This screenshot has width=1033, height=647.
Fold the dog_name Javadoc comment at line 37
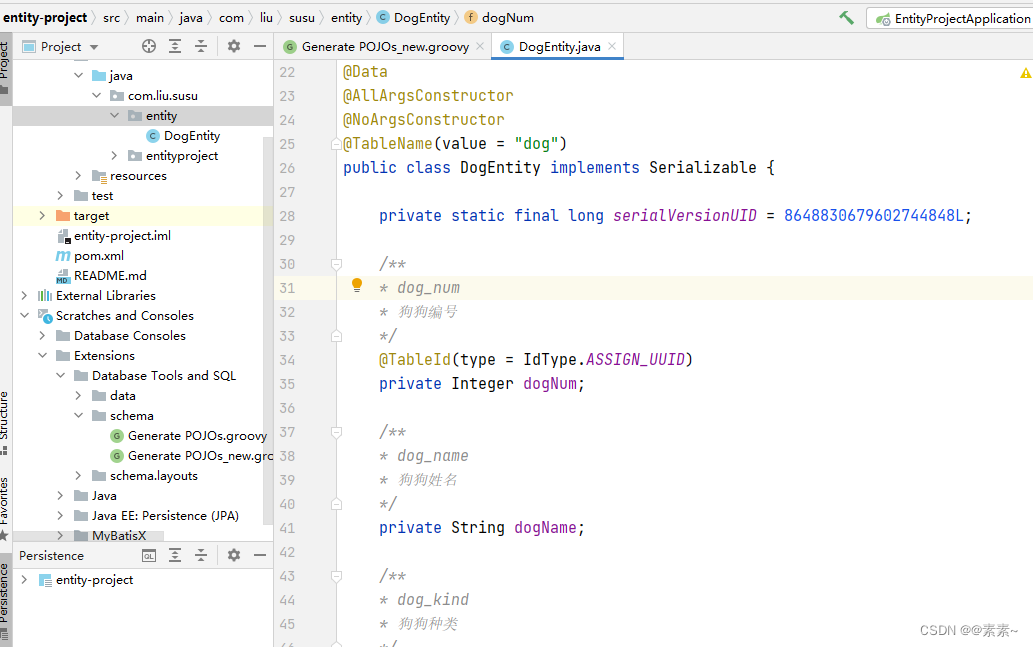pos(336,432)
